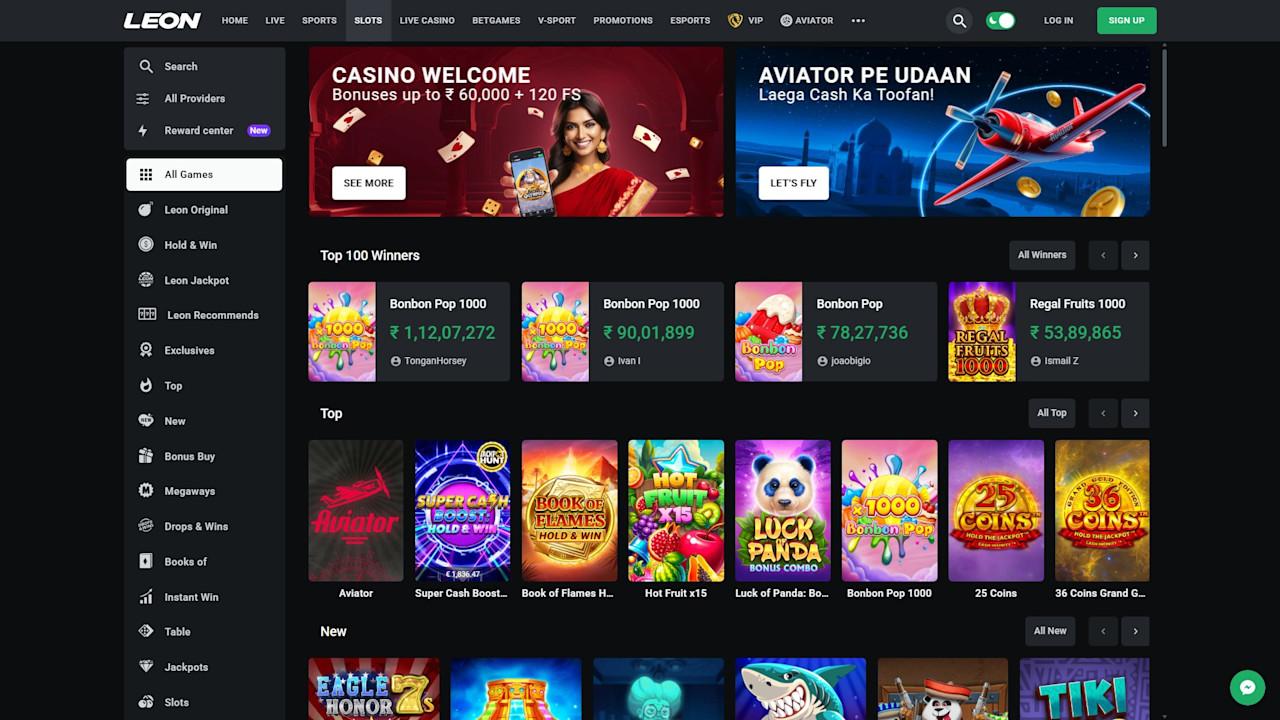Advance New games carousel right arrow
This screenshot has width=1280, height=720.
pos(1135,631)
